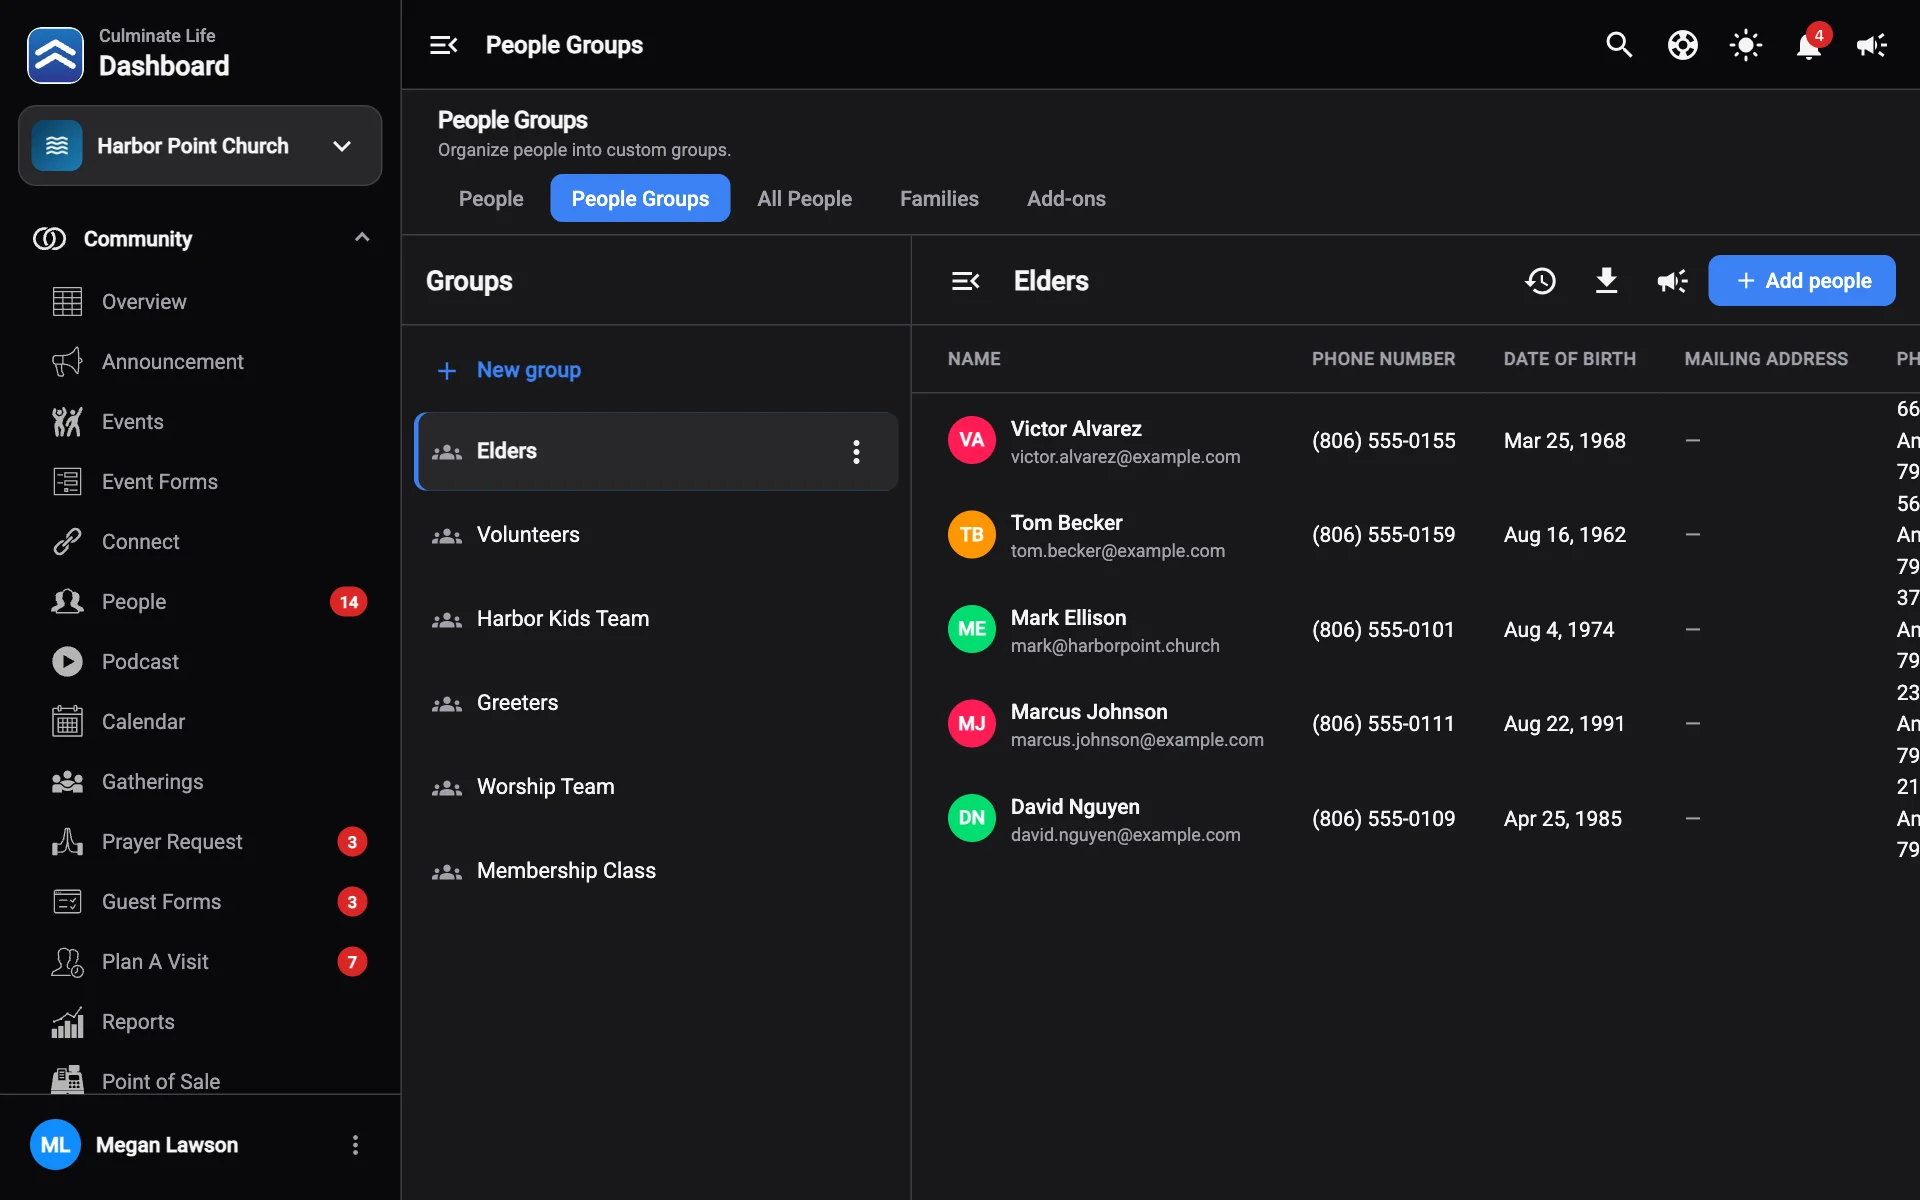Screen dimensions: 1920x1200
Task: Open Victor Alvarez's row
Action: [1415, 441]
